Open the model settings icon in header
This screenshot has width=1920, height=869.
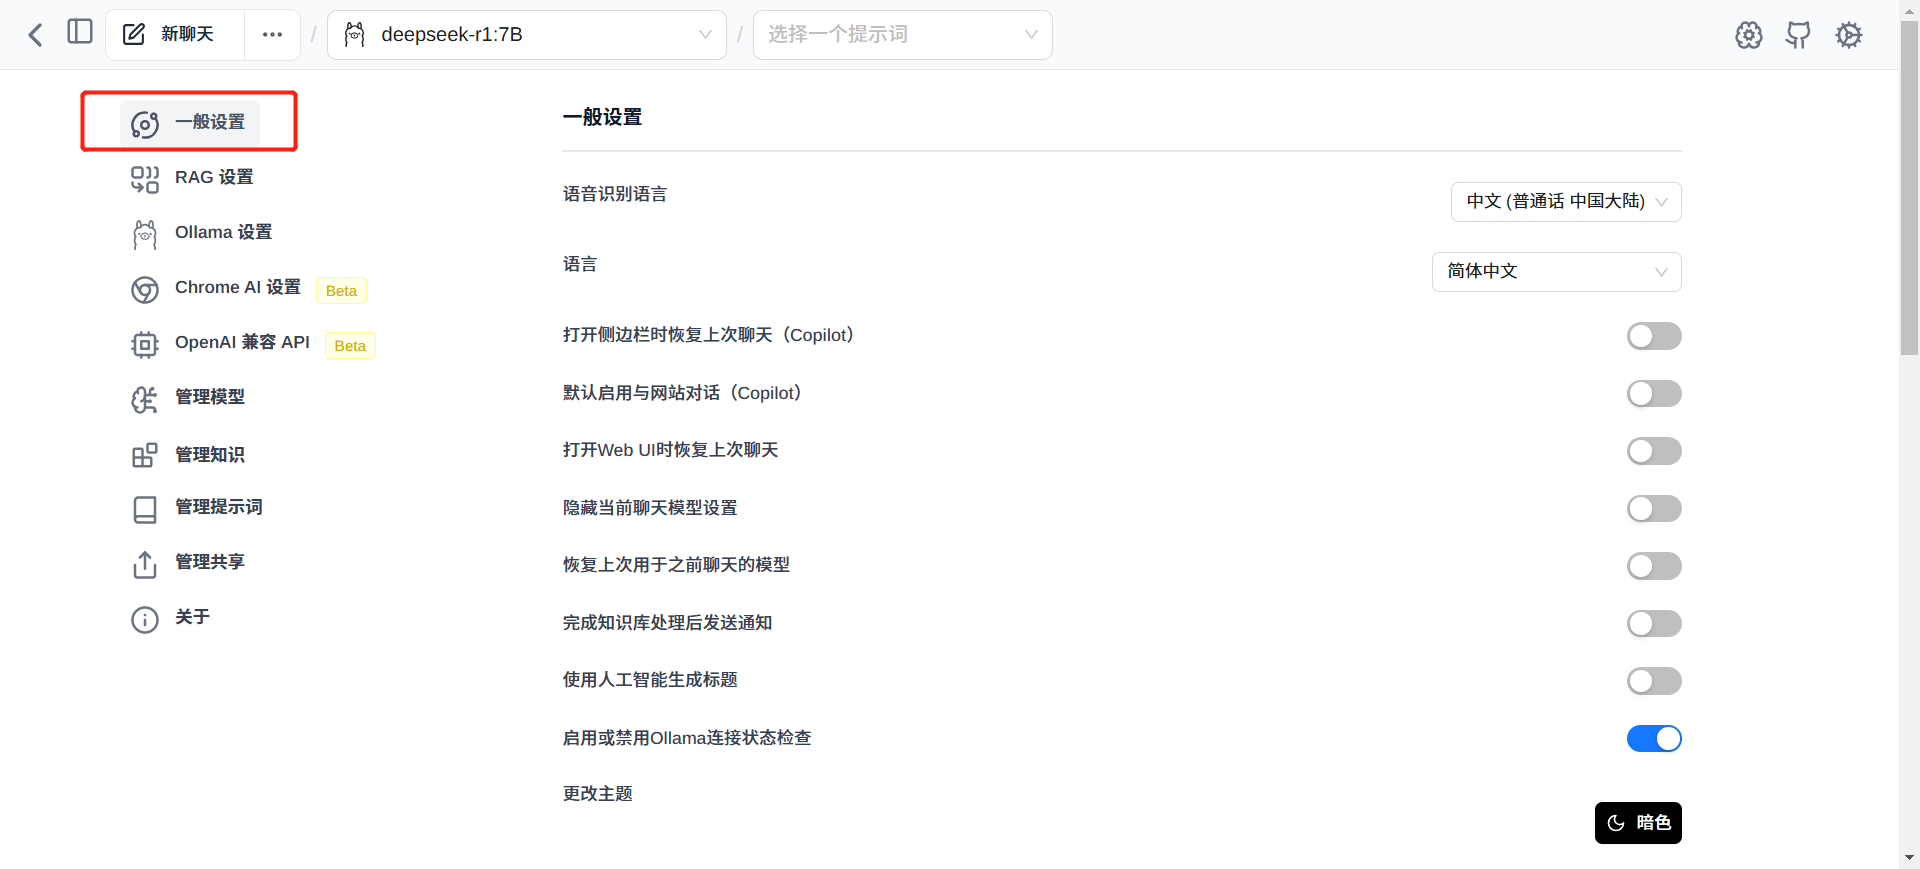coord(1748,35)
